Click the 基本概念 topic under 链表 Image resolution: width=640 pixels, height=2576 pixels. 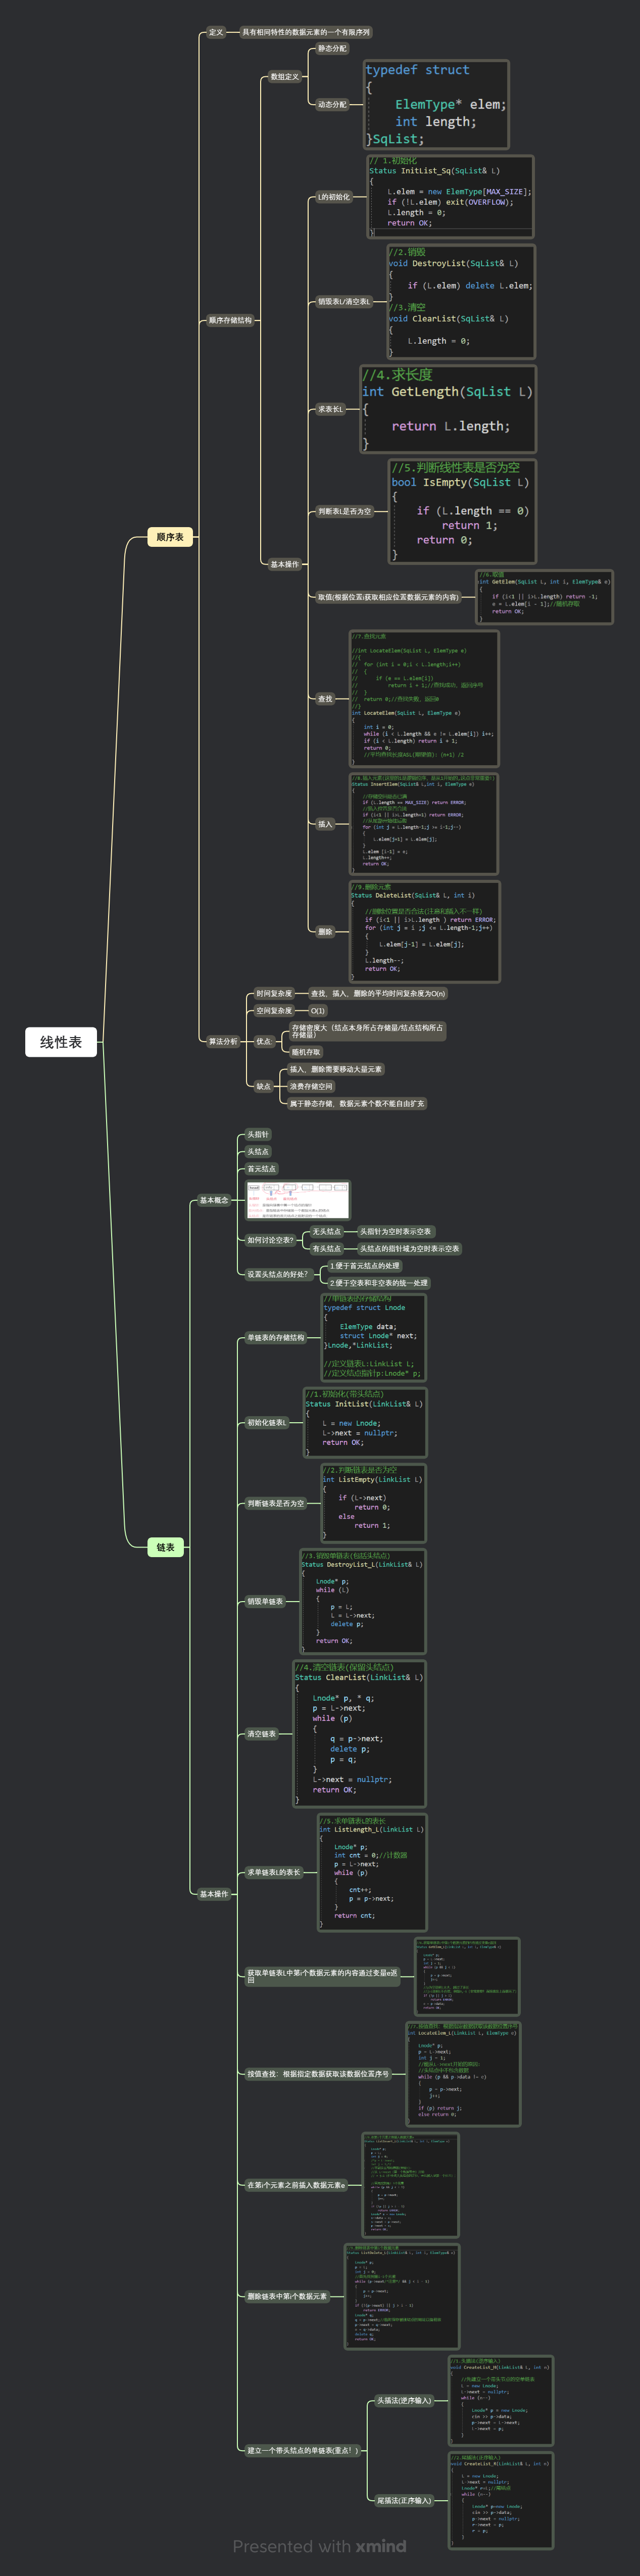pyautogui.click(x=214, y=1200)
